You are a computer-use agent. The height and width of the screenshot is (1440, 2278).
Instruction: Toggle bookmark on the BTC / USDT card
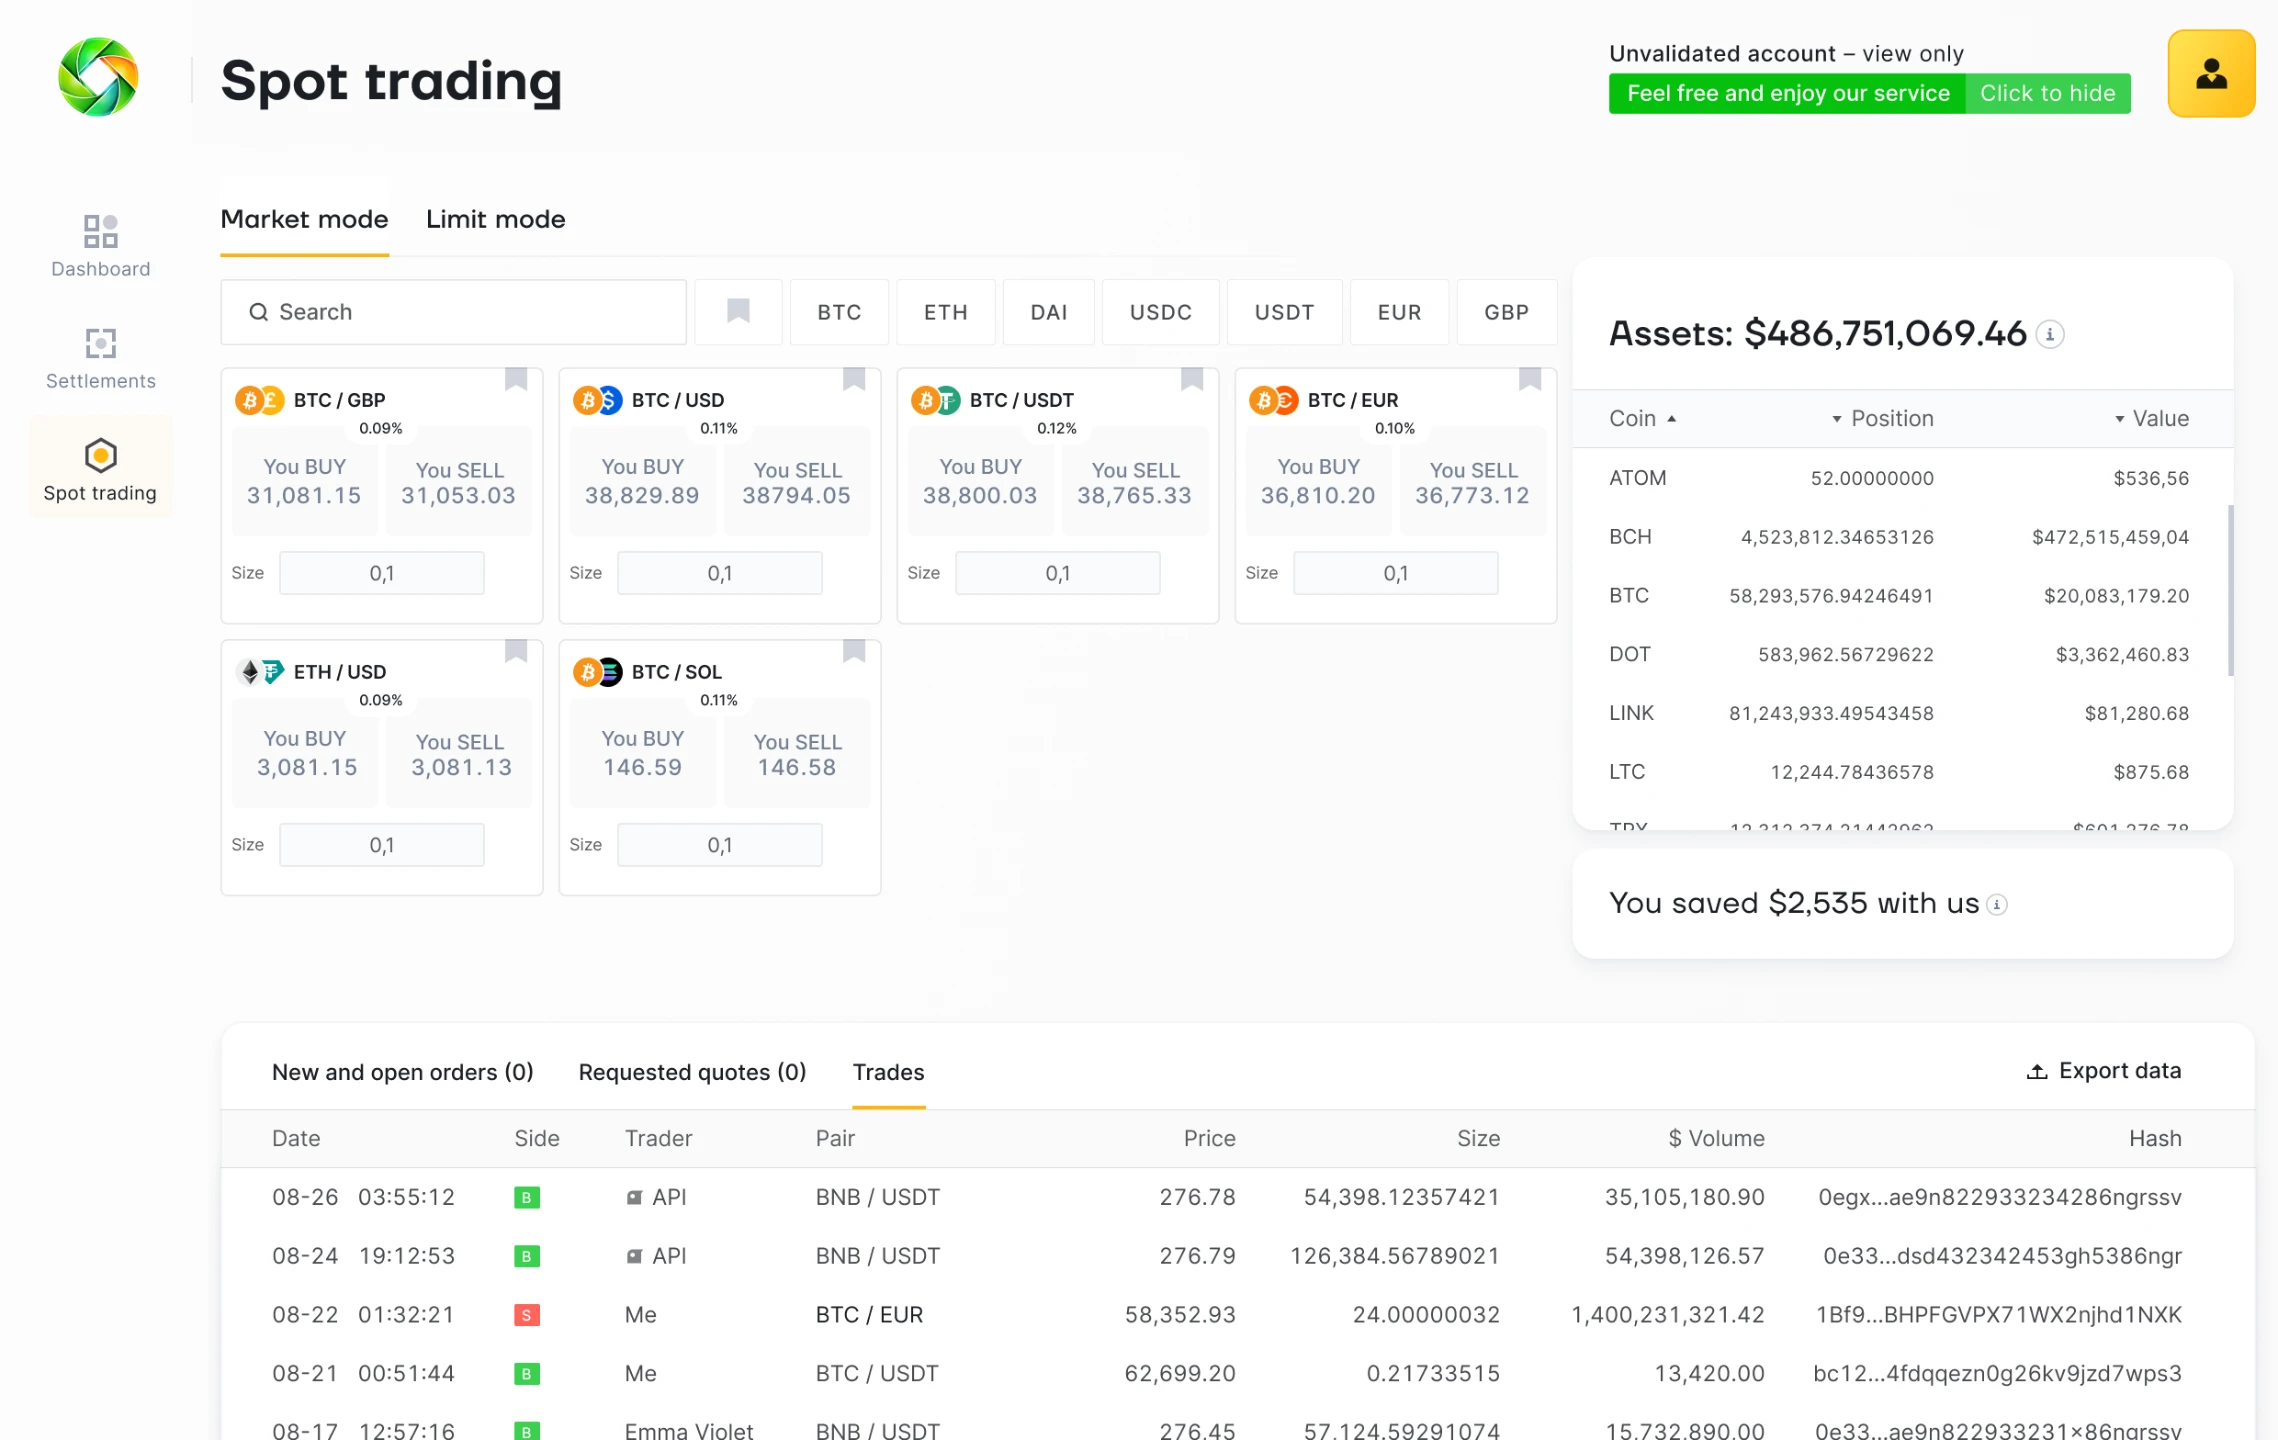pos(1191,380)
